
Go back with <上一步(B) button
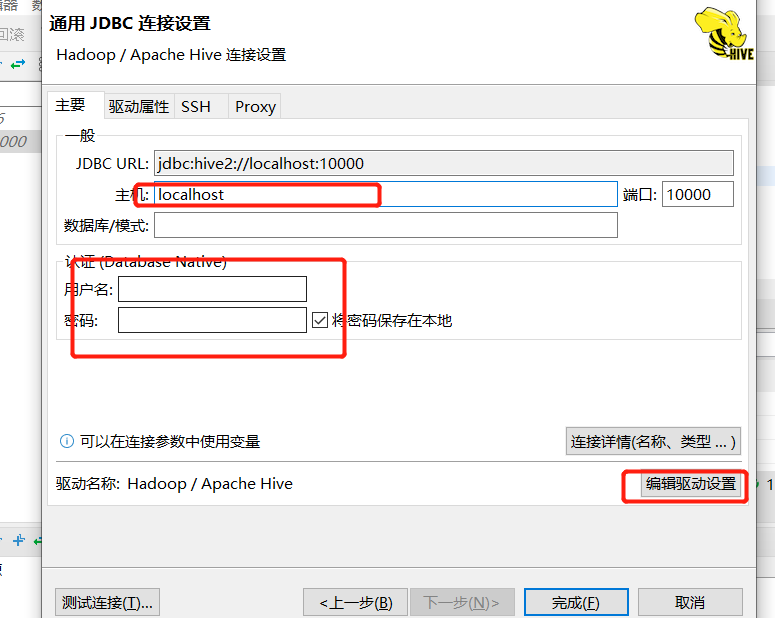(x=355, y=602)
